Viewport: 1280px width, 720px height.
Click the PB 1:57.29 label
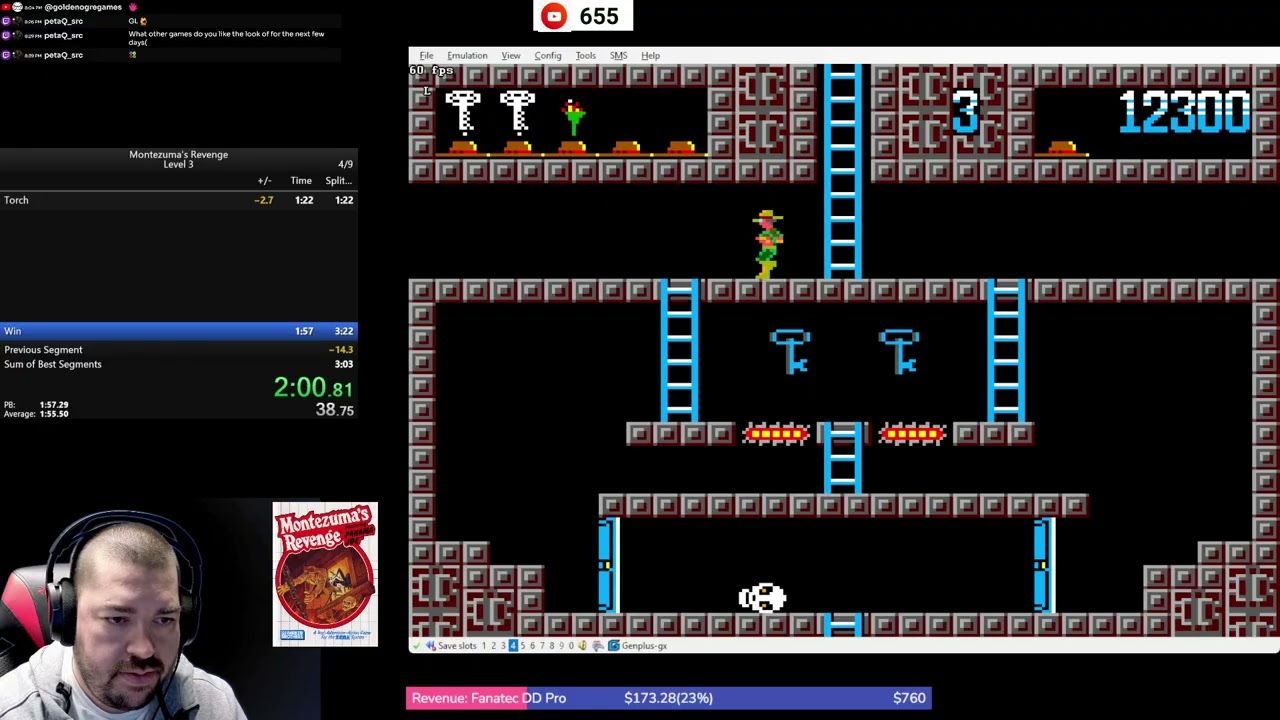pyautogui.click(x=36, y=405)
